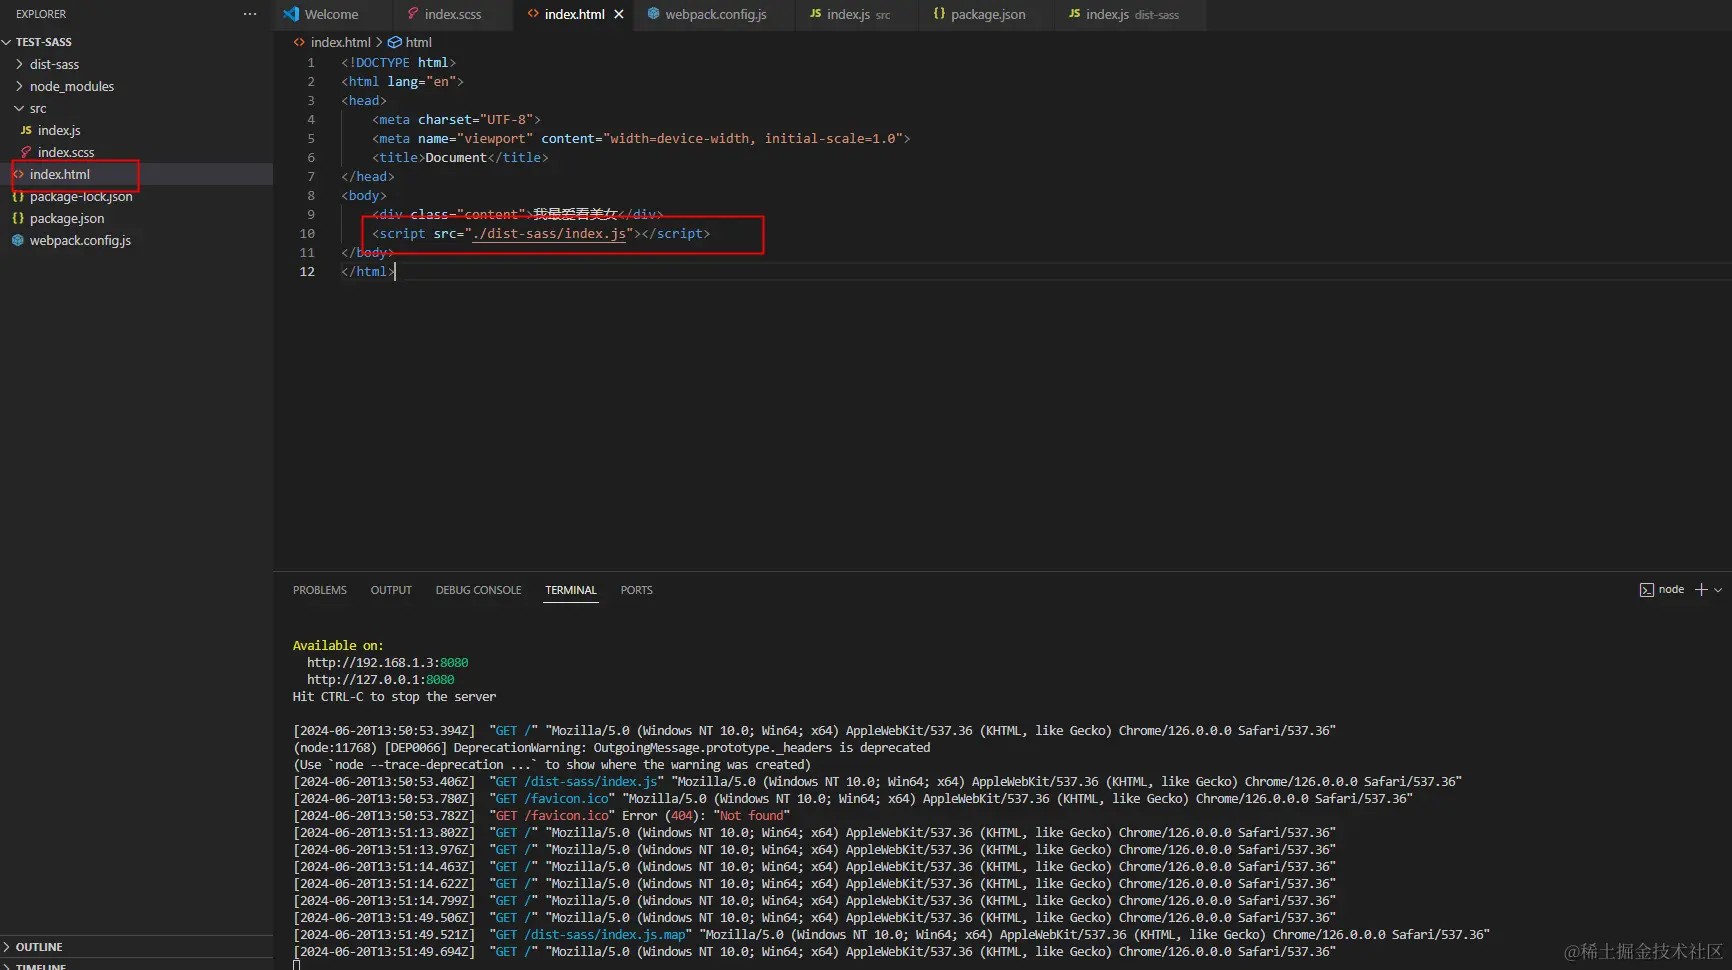Place cursor on the <!DOCTYPE html> line

pos(399,62)
